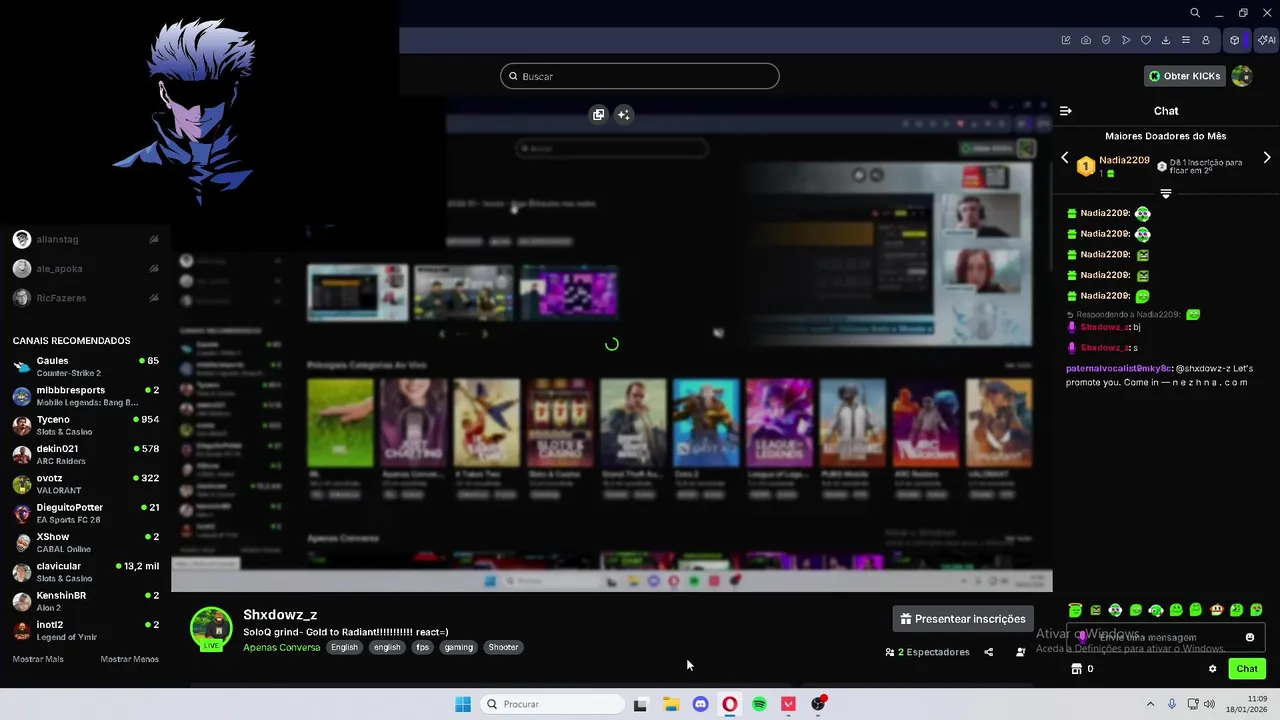This screenshot has height=720, width=1280.
Task: Open the snapshot camera icon in browser toolbar
Action: (x=1086, y=40)
